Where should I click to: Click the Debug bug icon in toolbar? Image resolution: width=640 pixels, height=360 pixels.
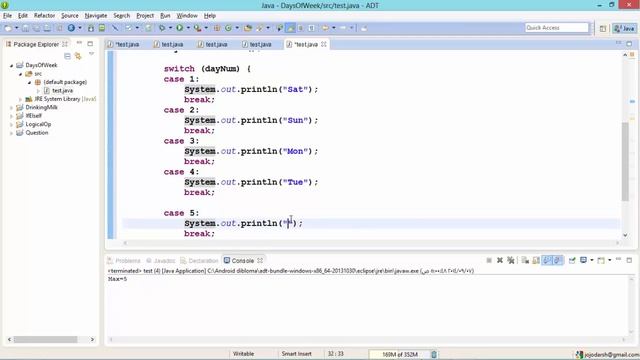click(x=162, y=28)
